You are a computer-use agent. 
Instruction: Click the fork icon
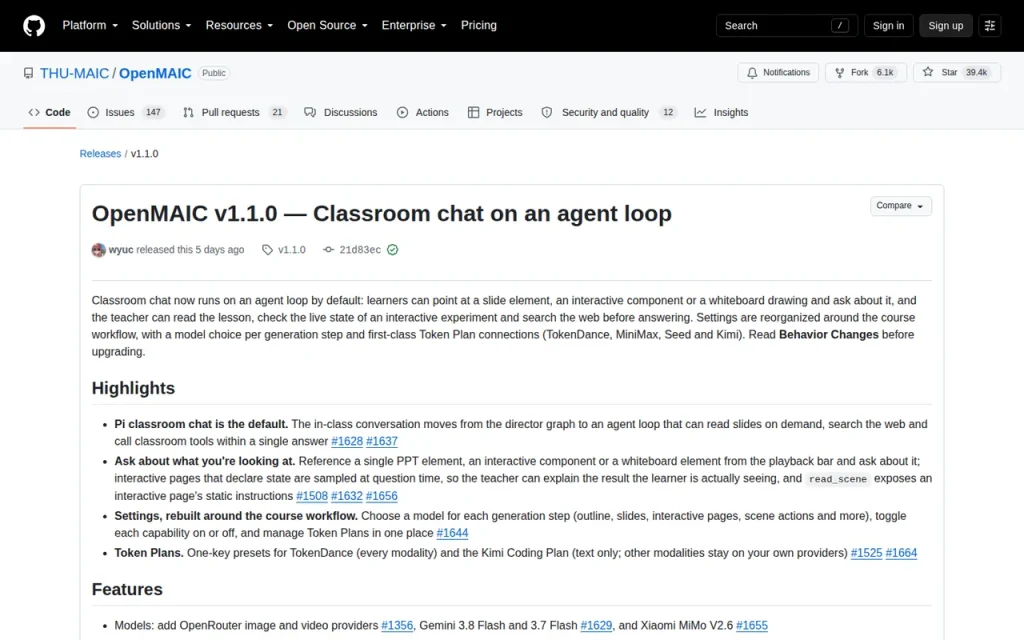840,72
